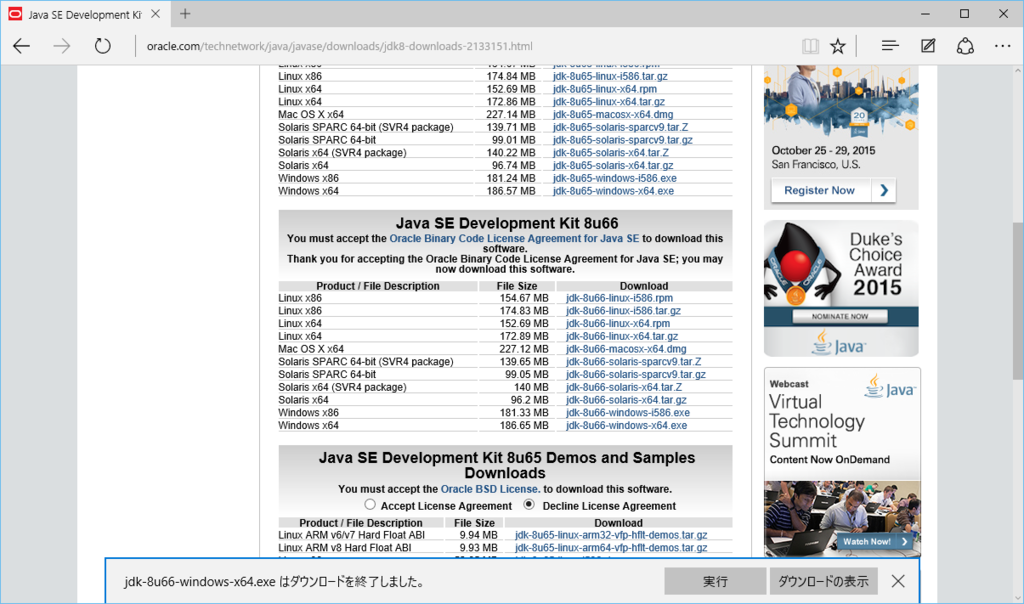Viewport: 1024px width, 604px height.
Task: Click the Watch Now! webcast button
Action: [x=876, y=541]
